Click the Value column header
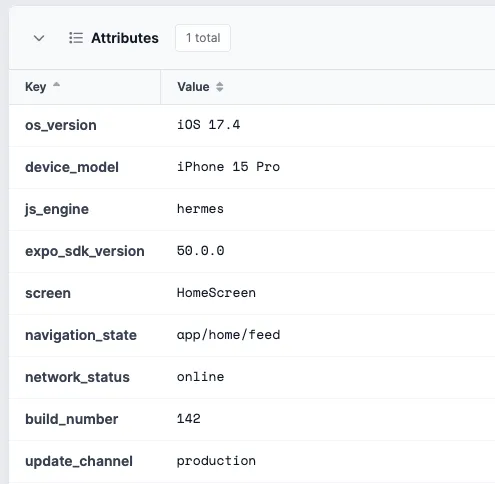Screen dimensions: 495x484 193,87
